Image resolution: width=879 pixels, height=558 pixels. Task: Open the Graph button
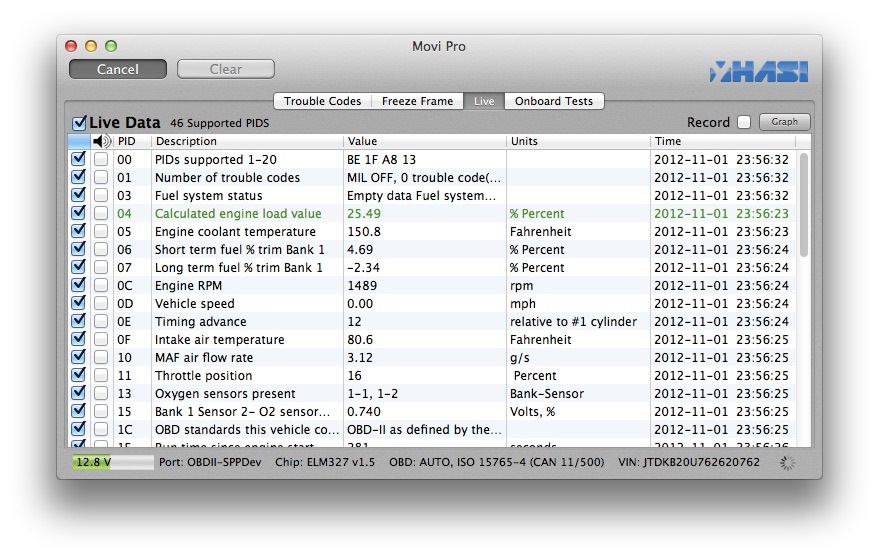(784, 122)
